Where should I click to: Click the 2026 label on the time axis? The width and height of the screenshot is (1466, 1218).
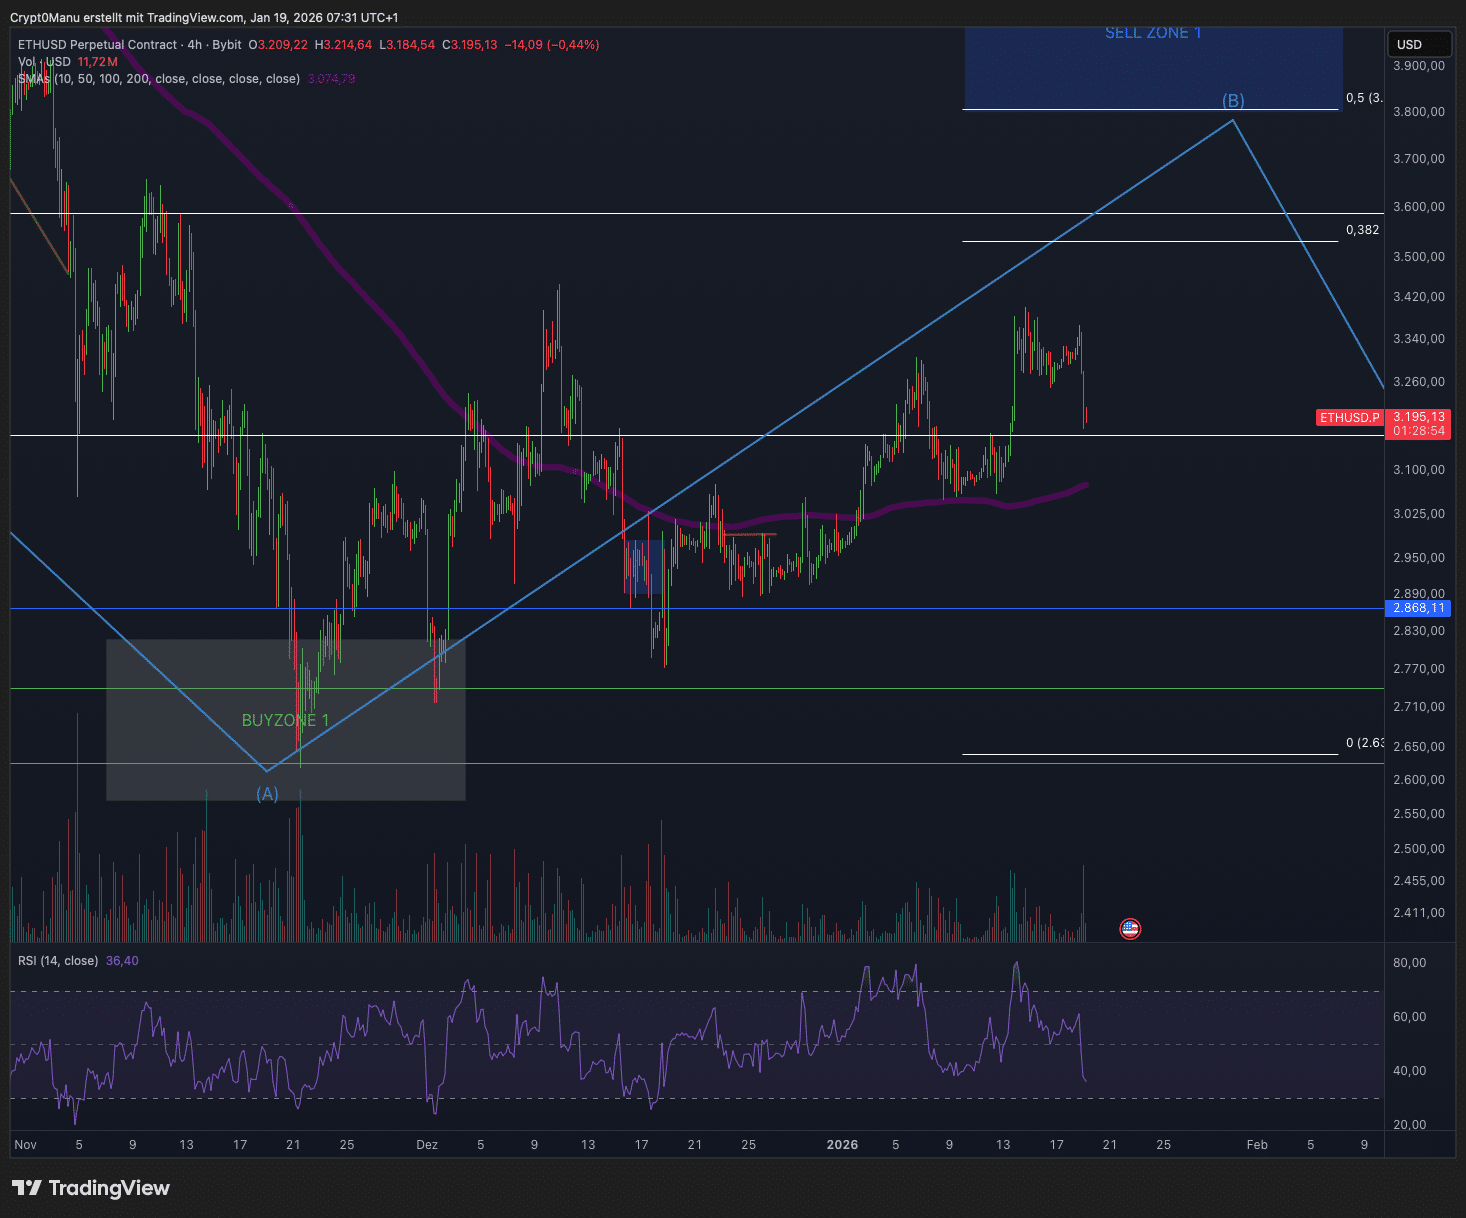coord(842,1145)
